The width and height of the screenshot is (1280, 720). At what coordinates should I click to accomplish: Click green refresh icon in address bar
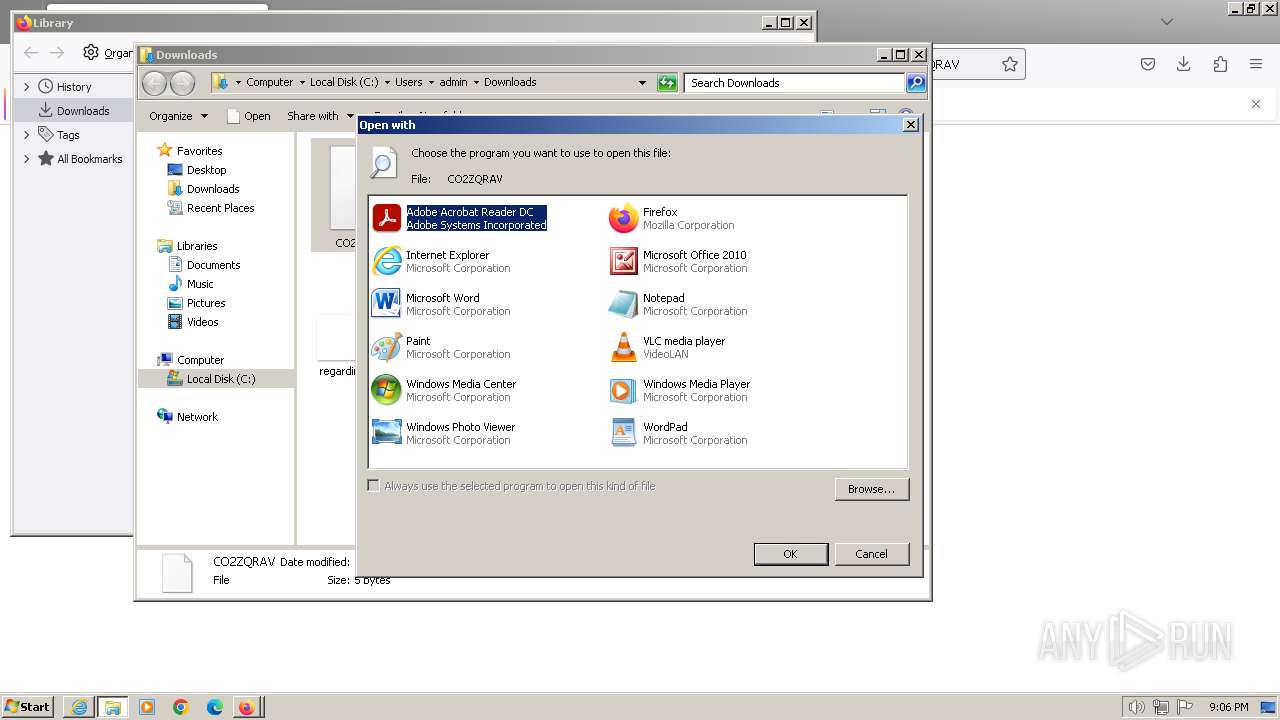tap(667, 82)
